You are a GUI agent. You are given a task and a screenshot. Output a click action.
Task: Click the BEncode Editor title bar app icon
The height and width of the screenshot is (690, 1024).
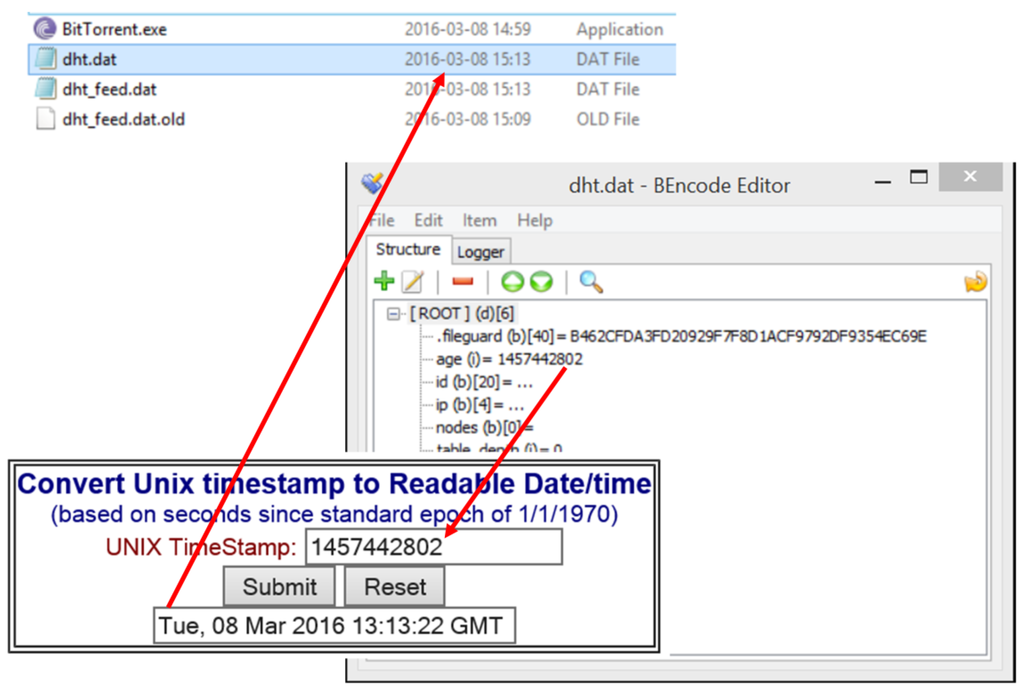point(373,184)
